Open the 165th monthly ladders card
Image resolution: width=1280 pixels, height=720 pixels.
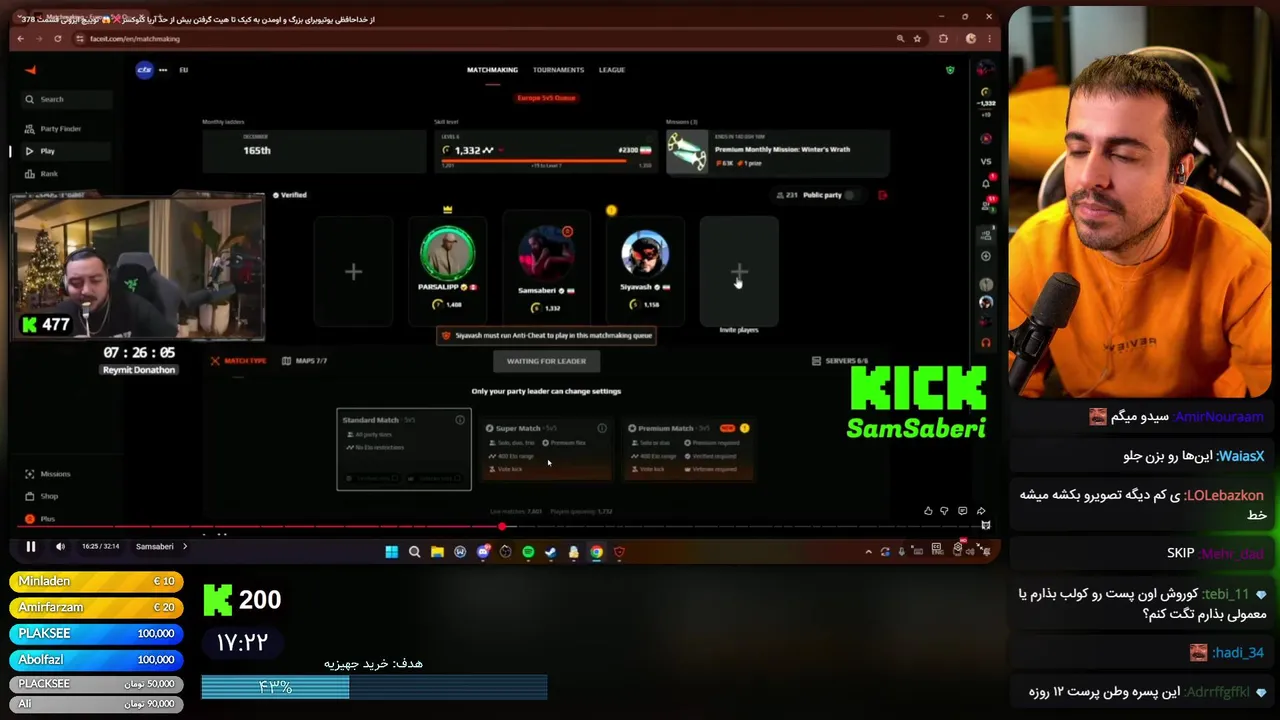click(313, 150)
